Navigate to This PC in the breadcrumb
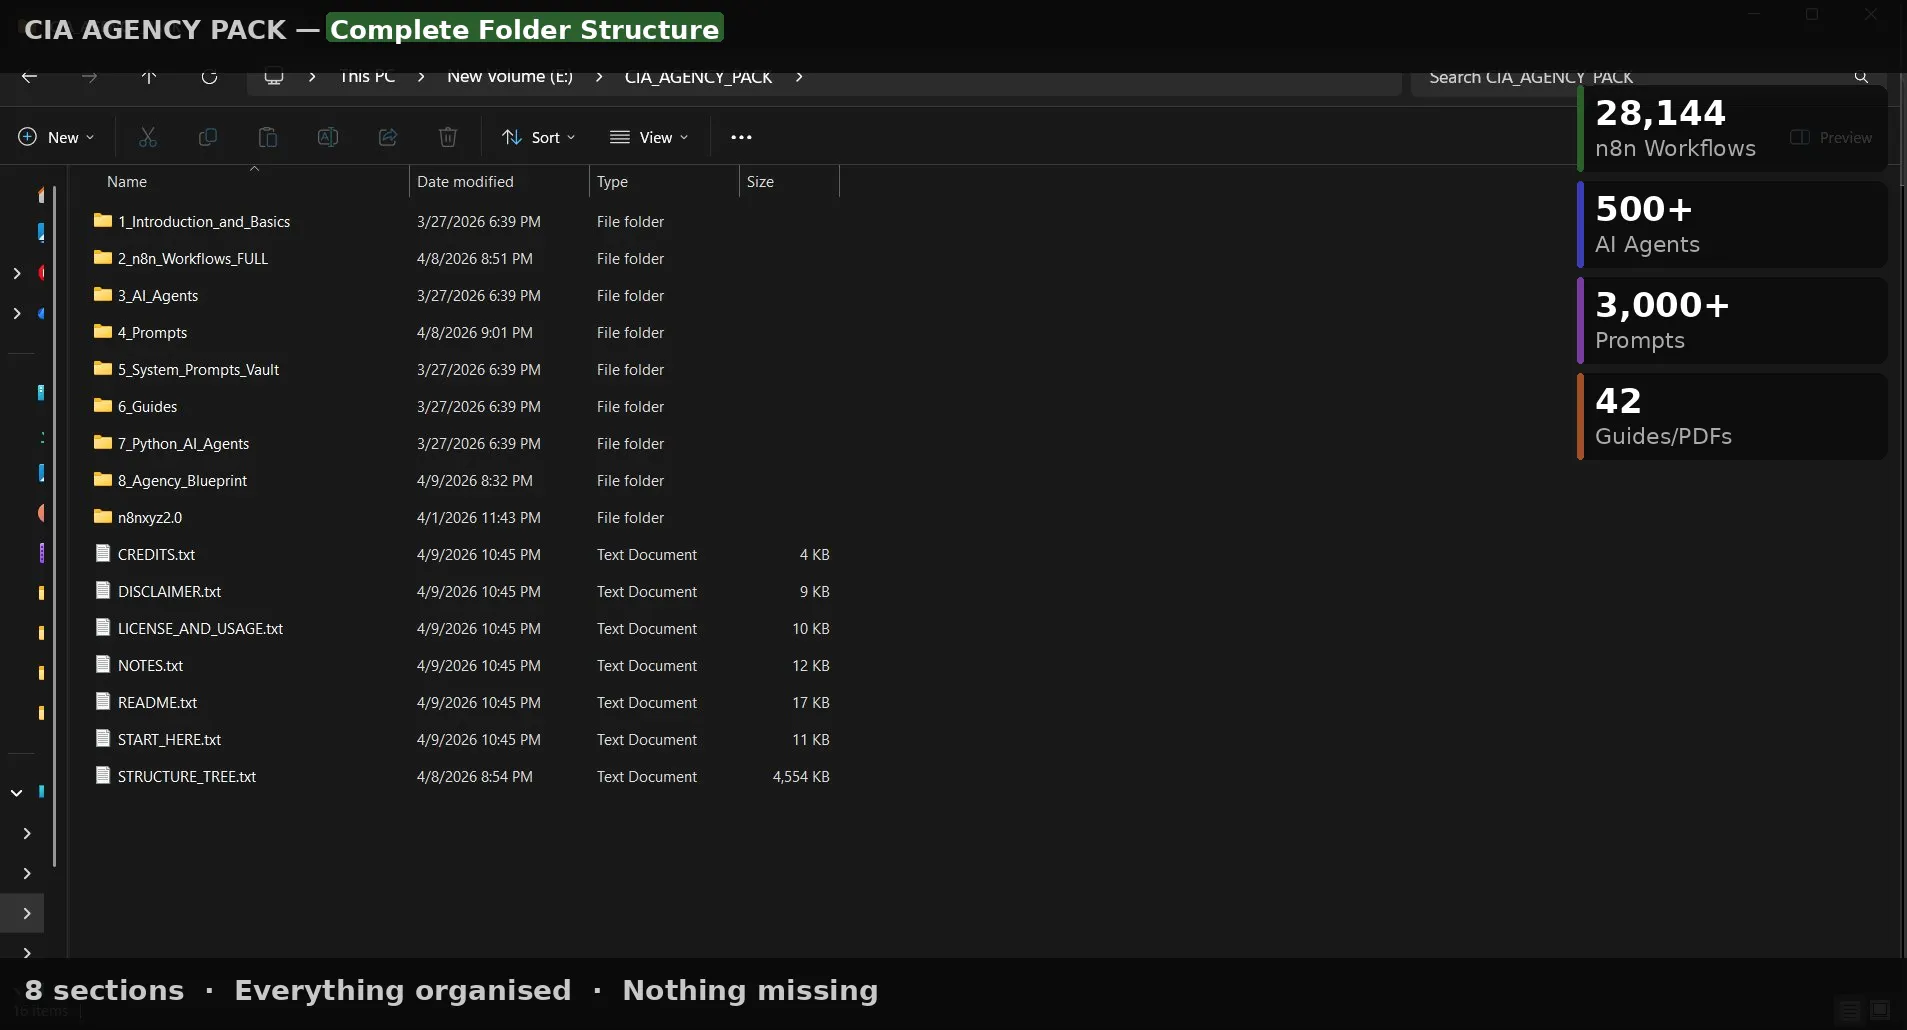 [x=367, y=77]
